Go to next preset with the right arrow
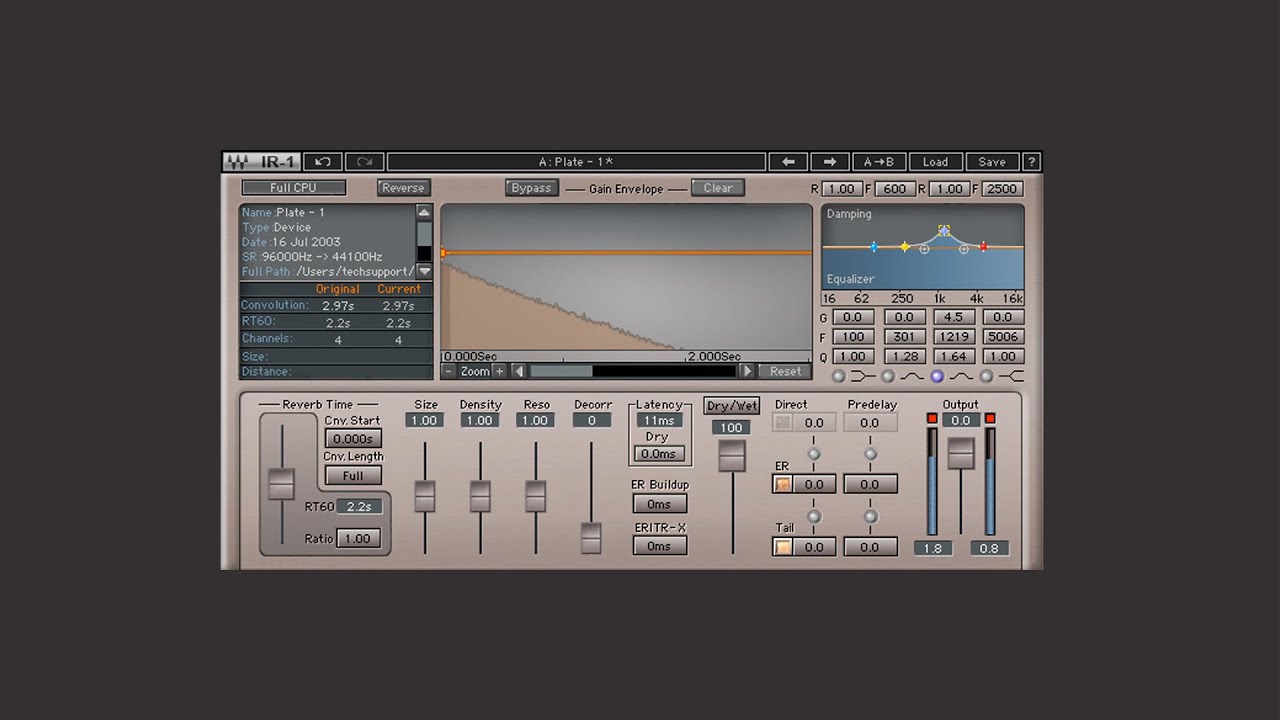This screenshot has width=1280, height=720. point(830,162)
